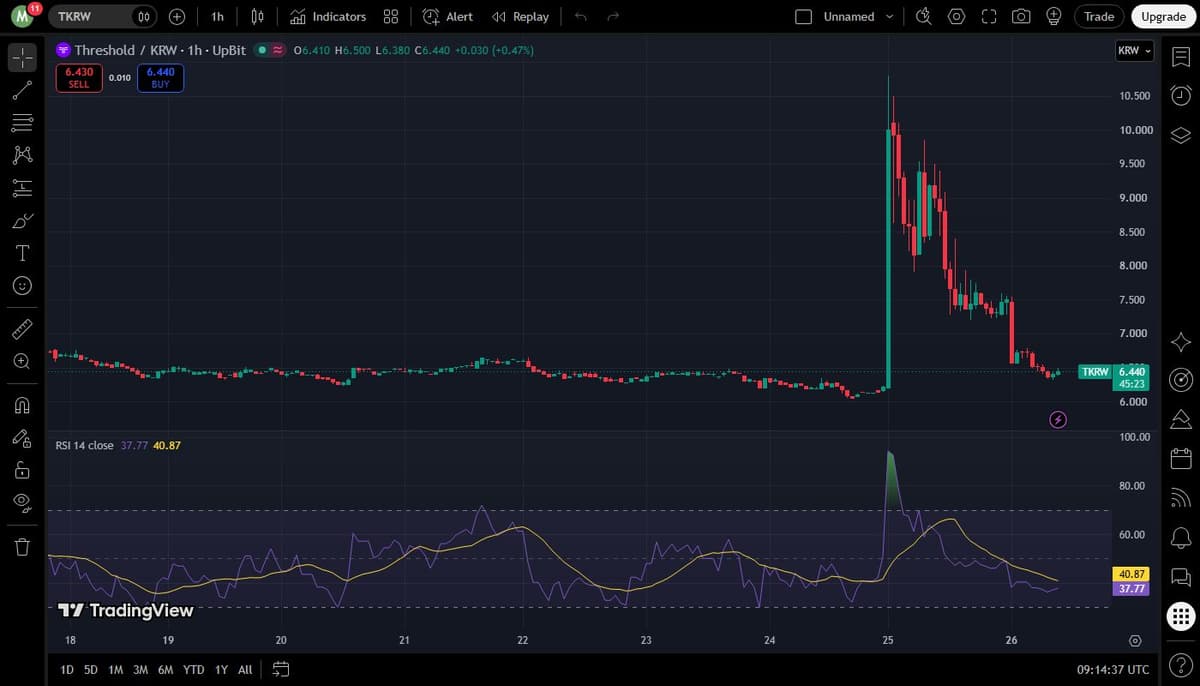Toggle stay in drawing mode
The image size is (1200, 686).
(x=22, y=437)
